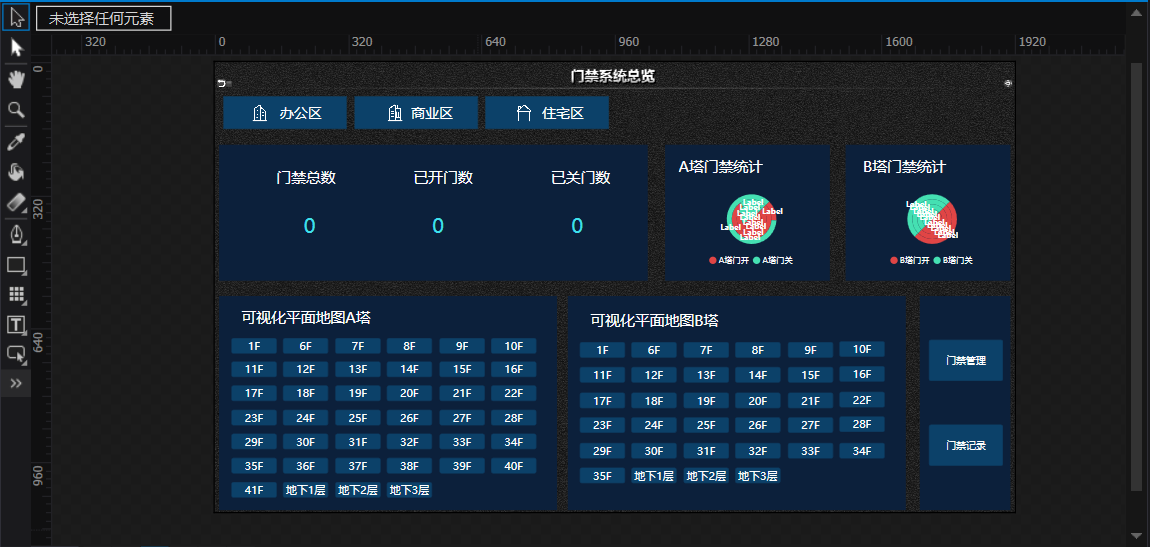The height and width of the screenshot is (547, 1150).
Task: Select floor 10F in A塔 map
Action: (513, 346)
